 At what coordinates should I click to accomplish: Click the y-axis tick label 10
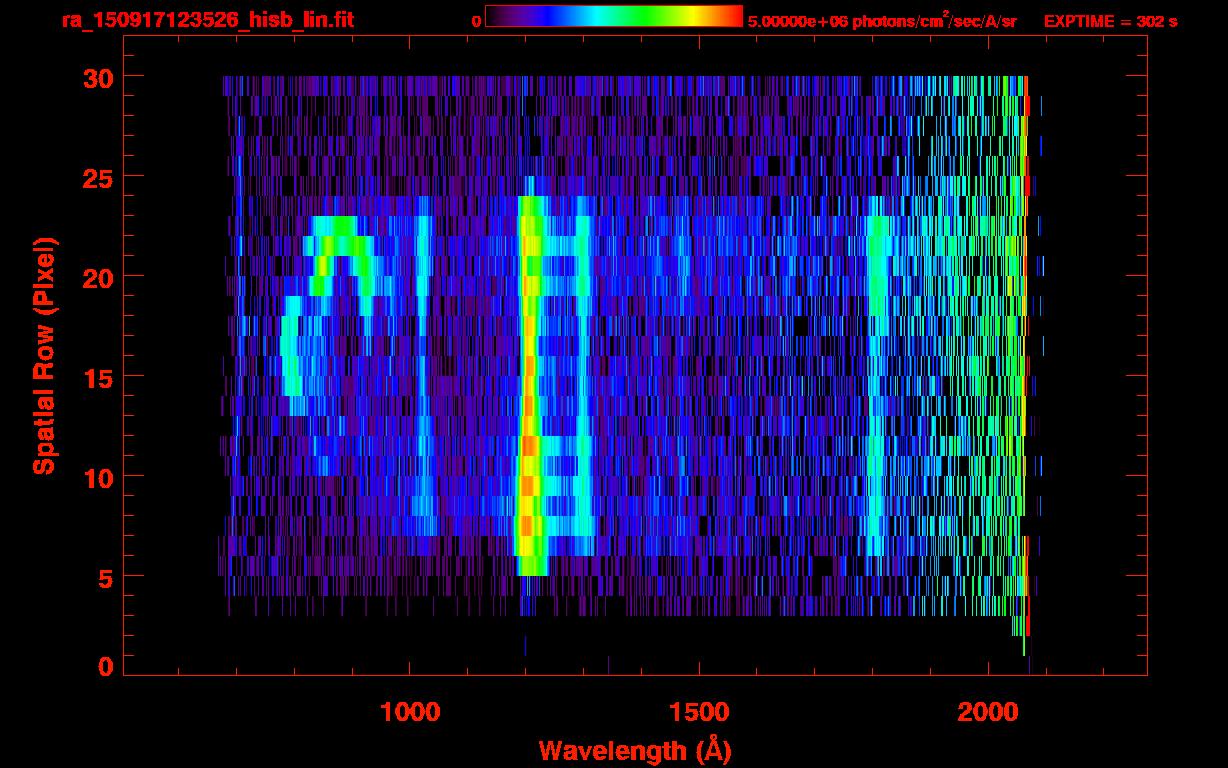click(97, 477)
